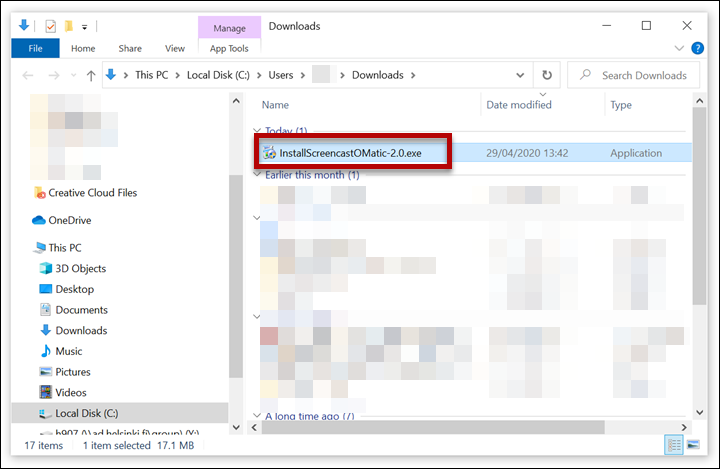Expand the chevron after Downloads in path
This screenshot has height=469, width=720.
tap(413, 75)
